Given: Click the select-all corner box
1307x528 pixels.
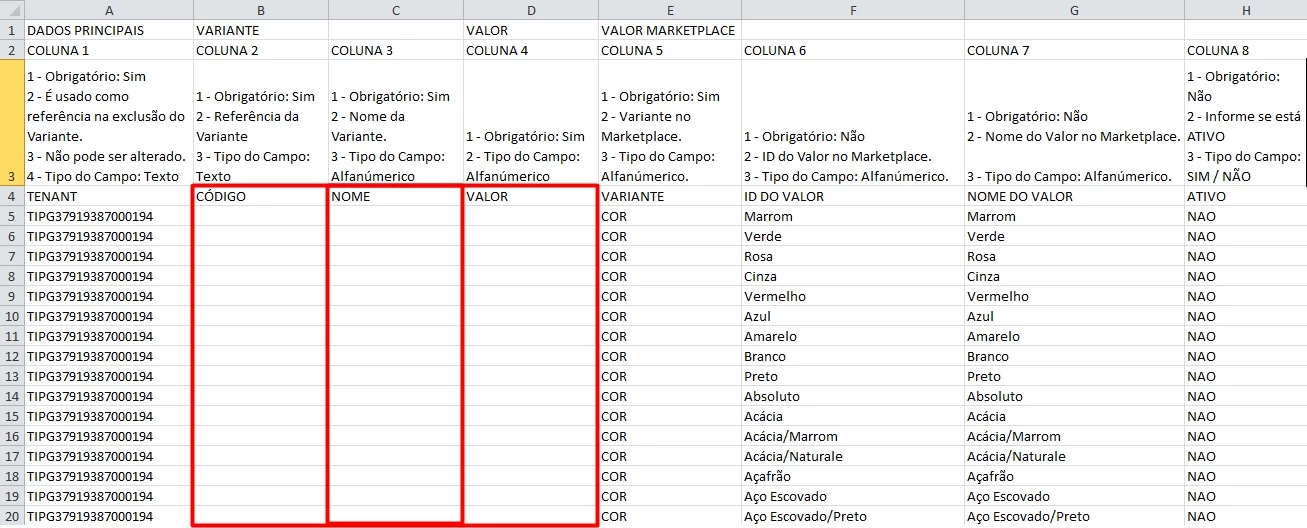Looking at the screenshot, I should tap(11, 9).
